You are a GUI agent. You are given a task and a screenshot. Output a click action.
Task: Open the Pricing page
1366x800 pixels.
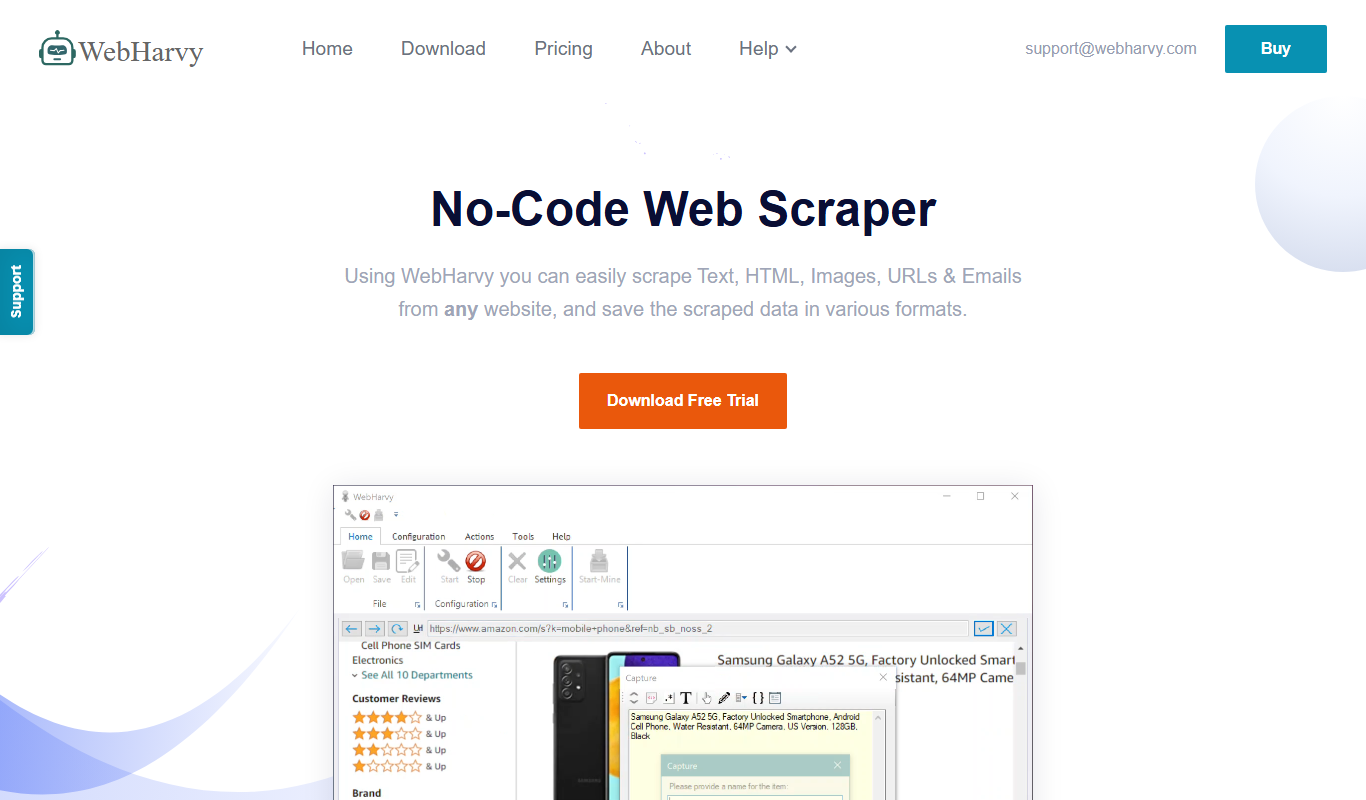click(x=563, y=49)
